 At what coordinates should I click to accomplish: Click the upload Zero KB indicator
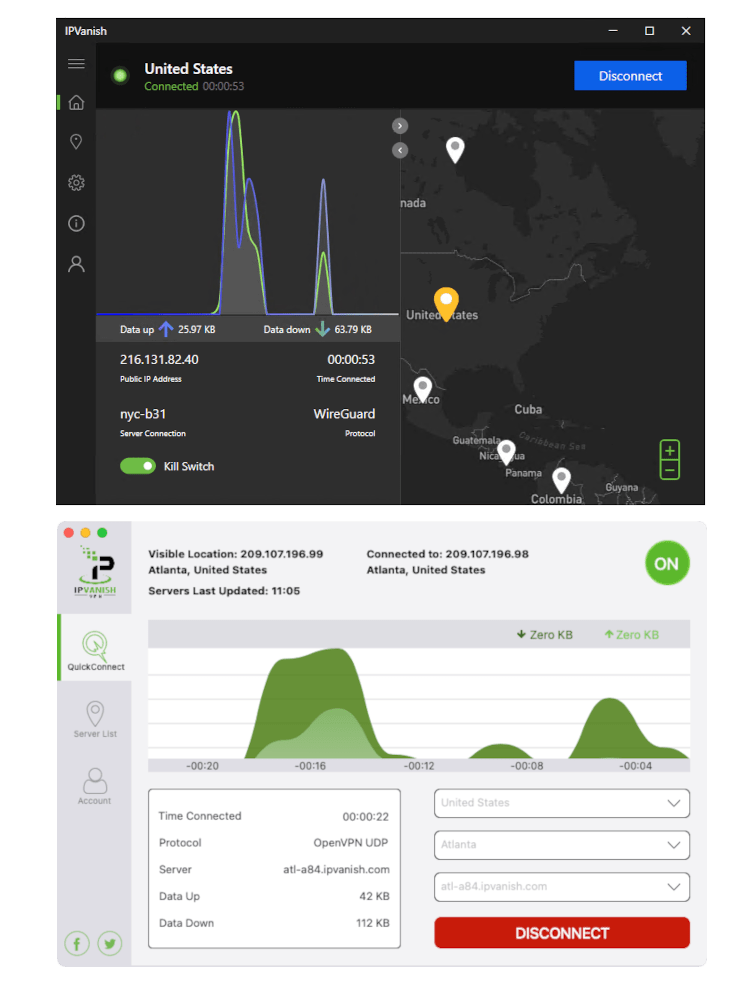(x=631, y=635)
